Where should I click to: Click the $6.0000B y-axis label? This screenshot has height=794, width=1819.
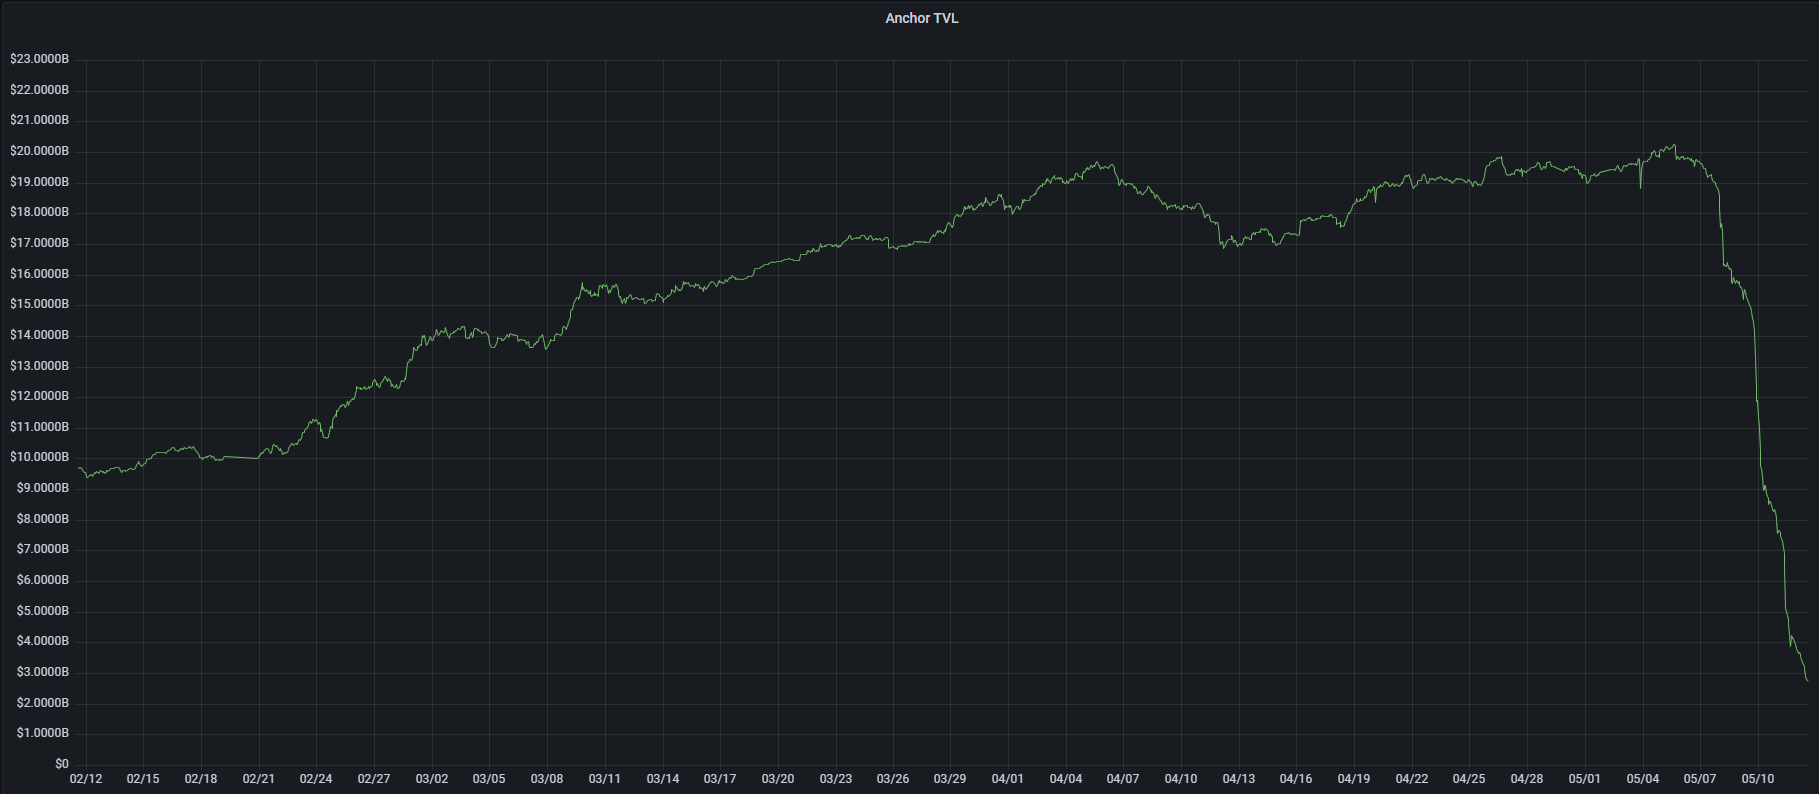click(43, 580)
